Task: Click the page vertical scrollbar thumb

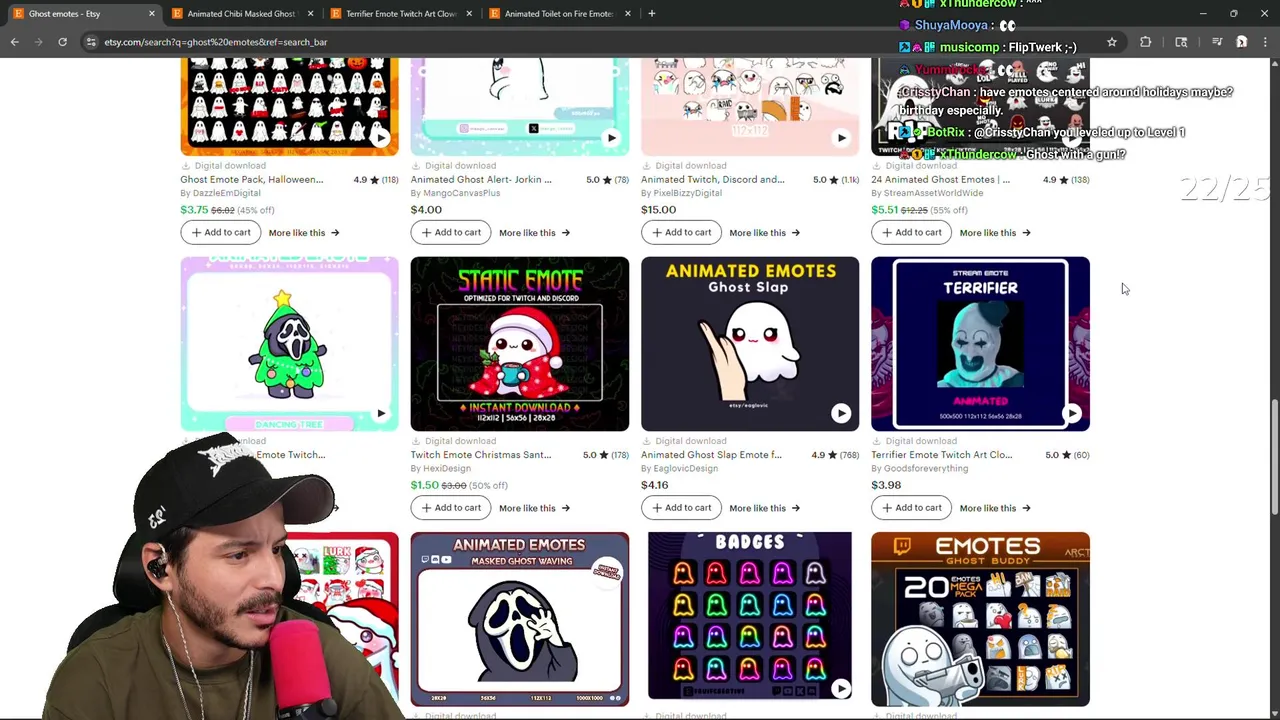Action: point(1274,458)
